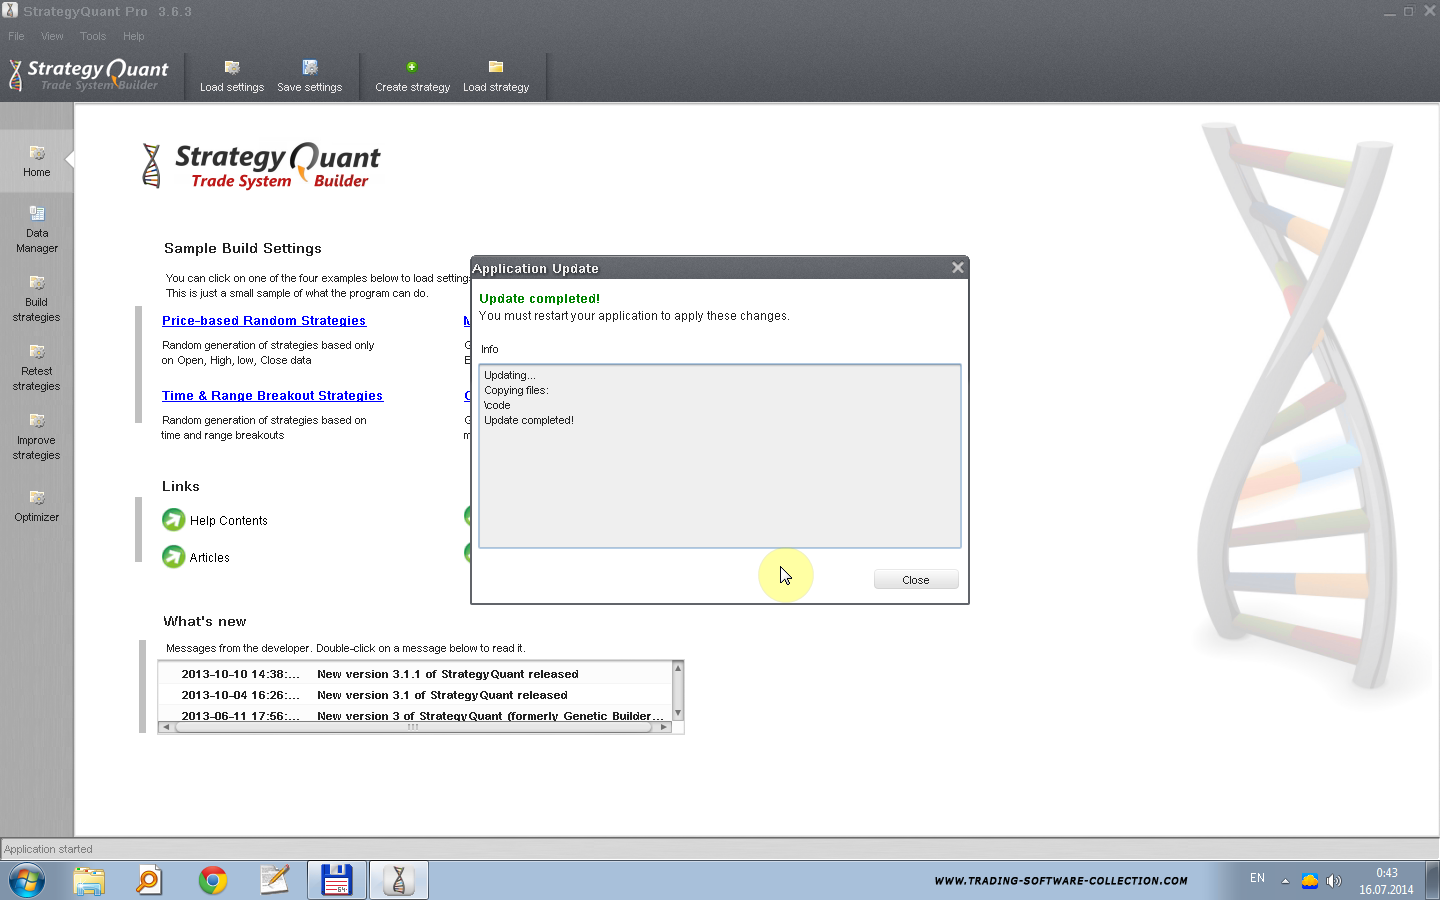
Task: Open the Help menu
Action: point(133,36)
